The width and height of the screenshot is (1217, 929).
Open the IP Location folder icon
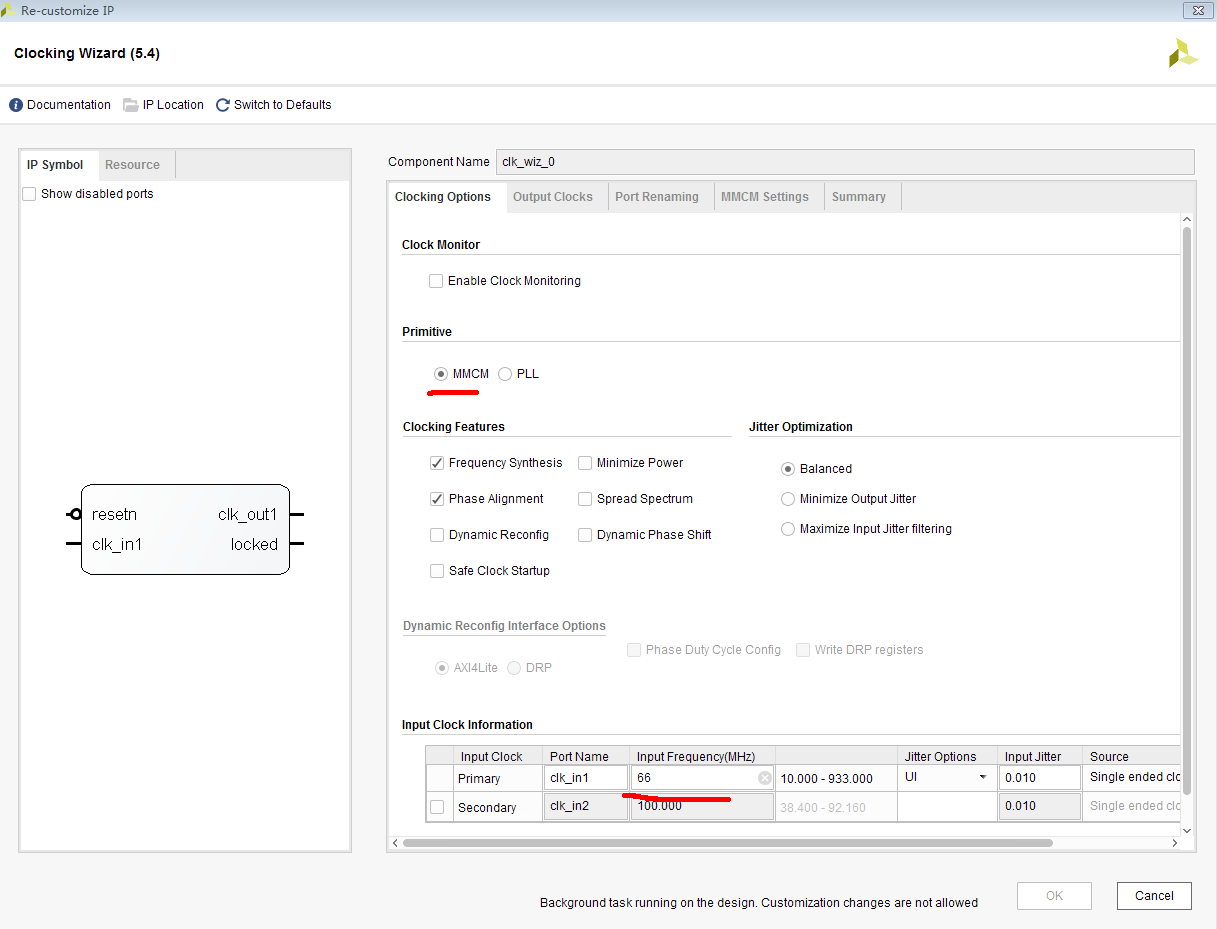(131, 104)
